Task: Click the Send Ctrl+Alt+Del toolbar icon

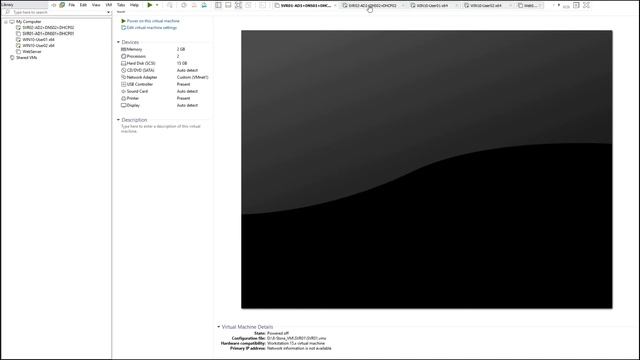Action: [170, 5]
